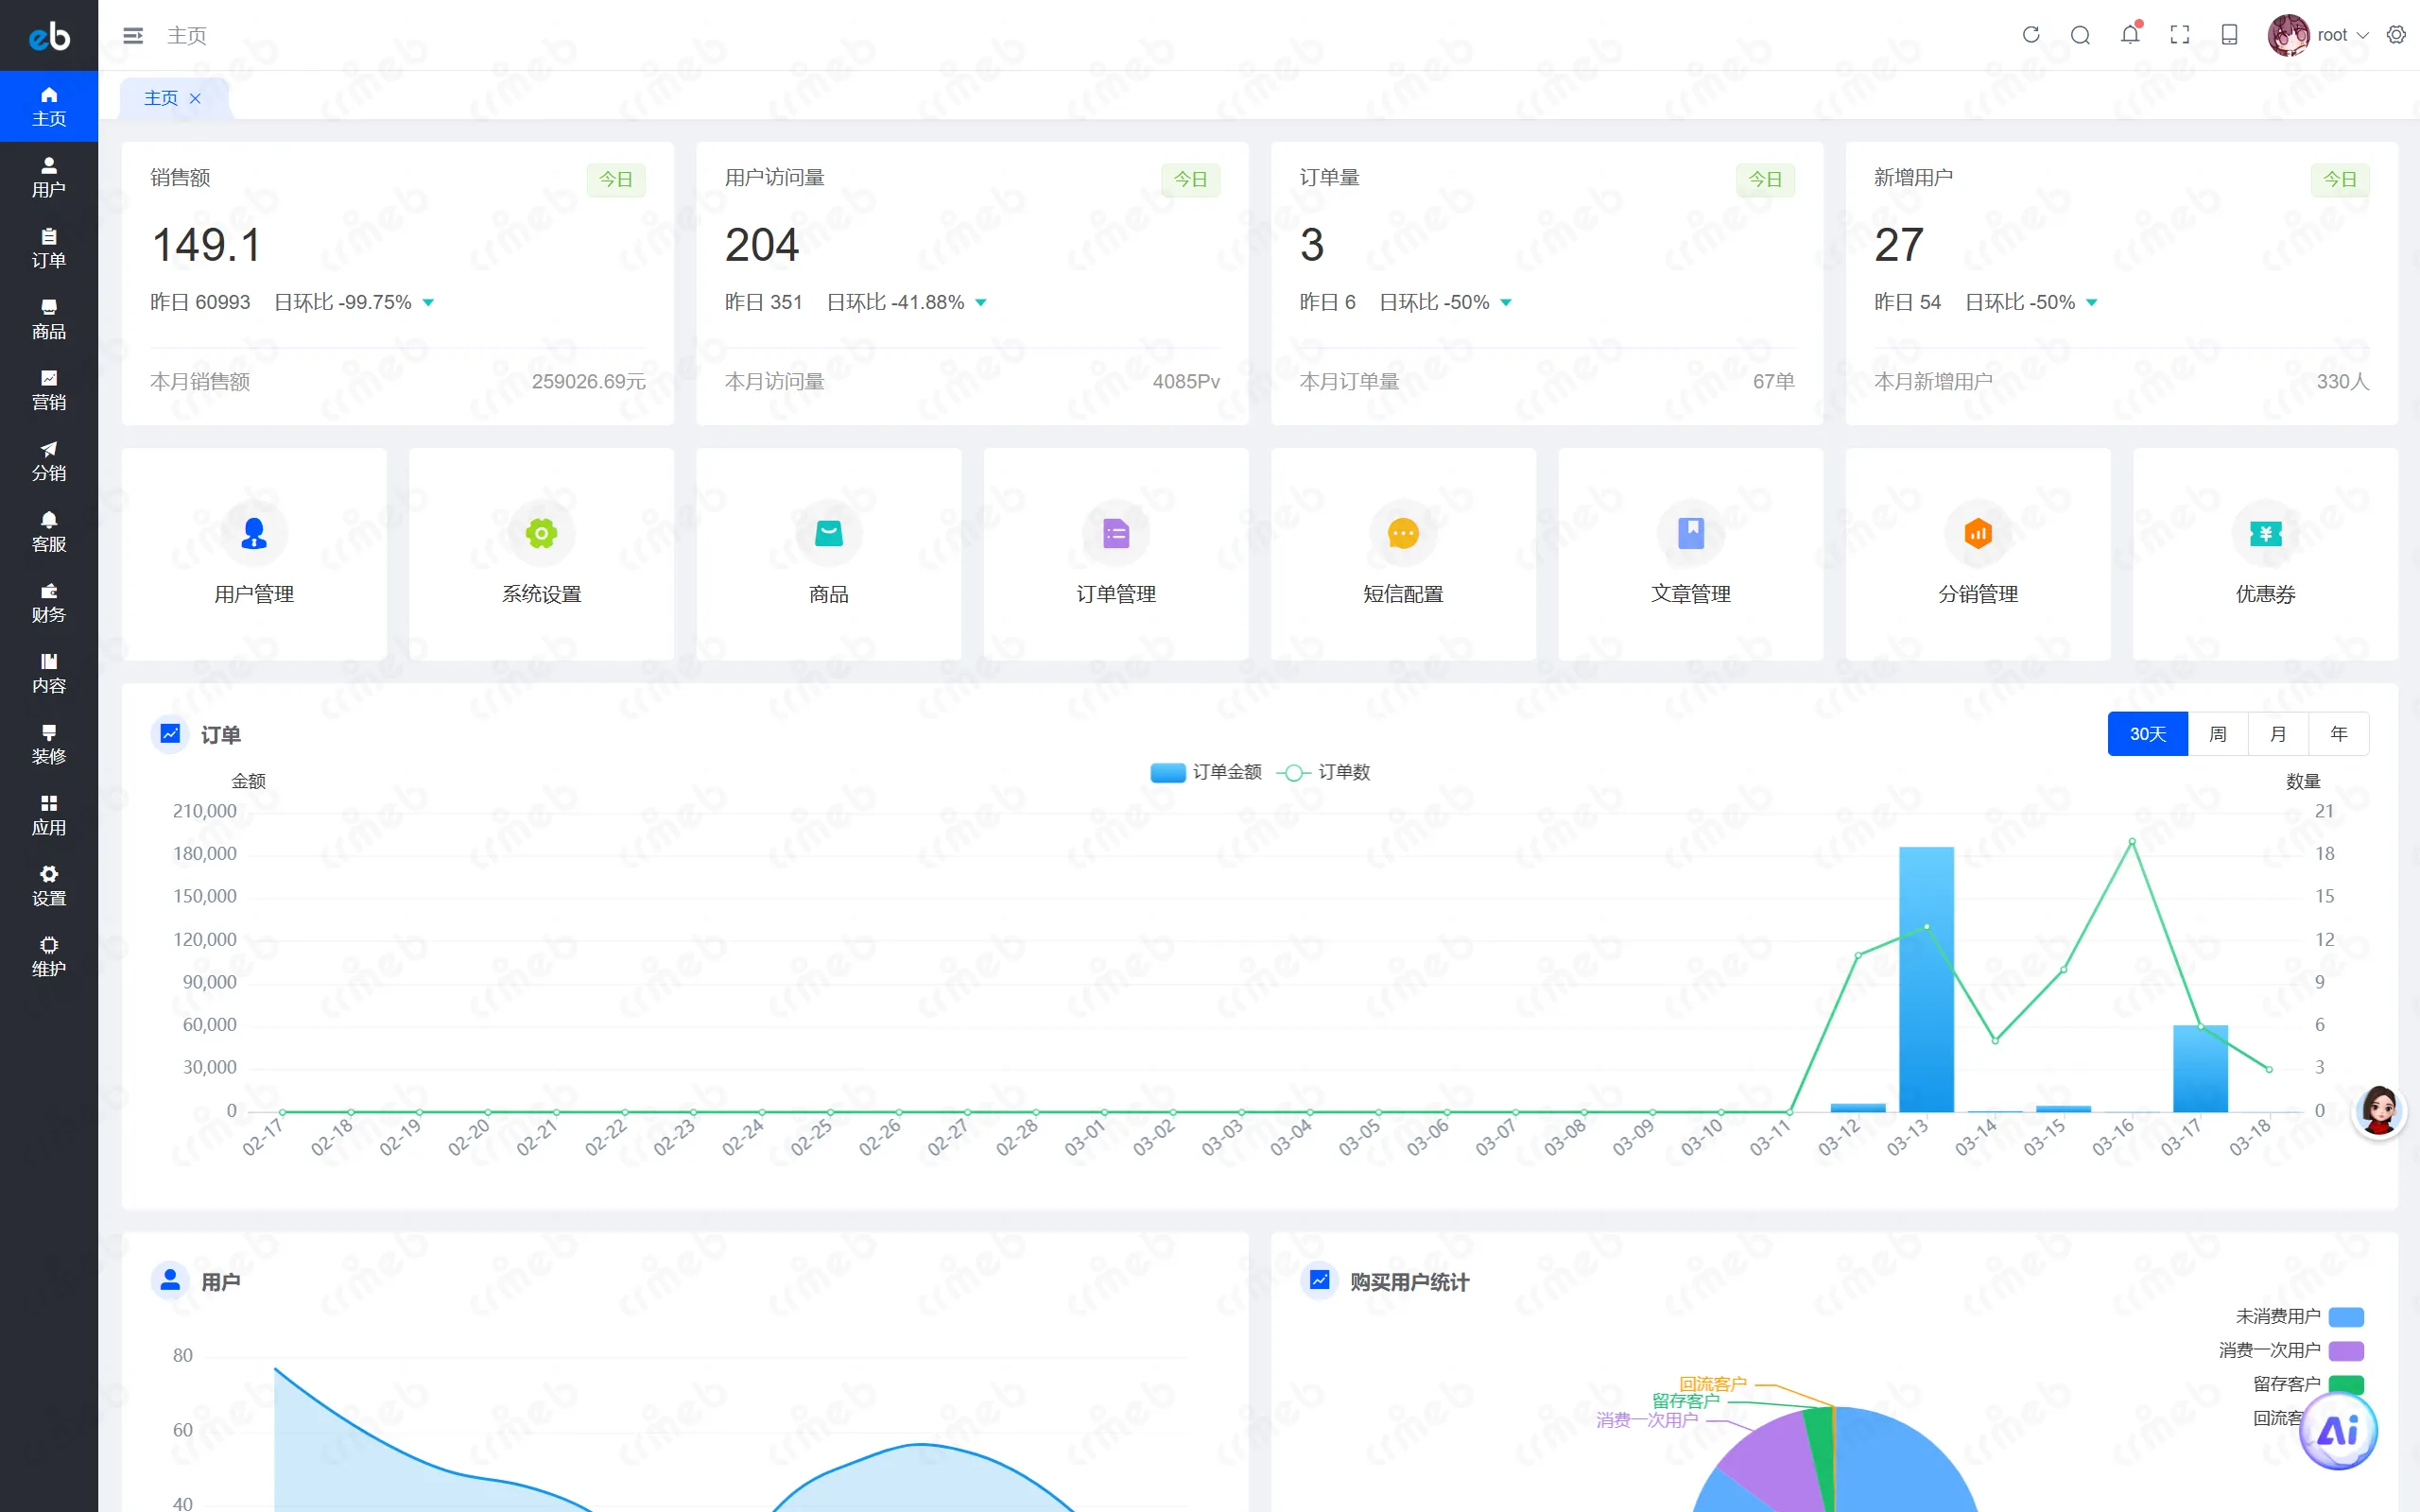Open the AI assistant floating button
The height and width of the screenshot is (1512, 2420).
(2338, 1431)
